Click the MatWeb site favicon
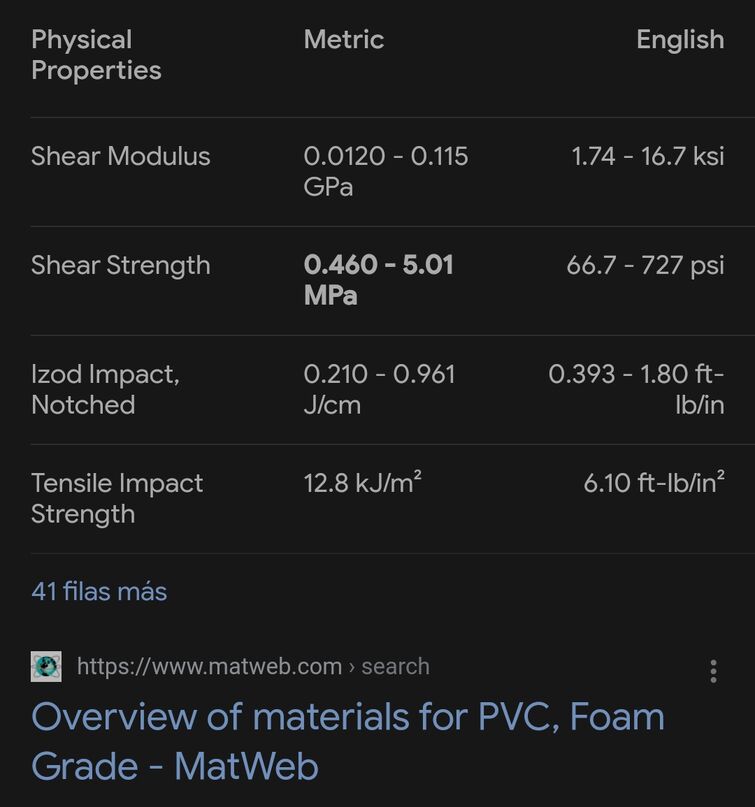The height and width of the screenshot is (807, 755). pos(46,667)
